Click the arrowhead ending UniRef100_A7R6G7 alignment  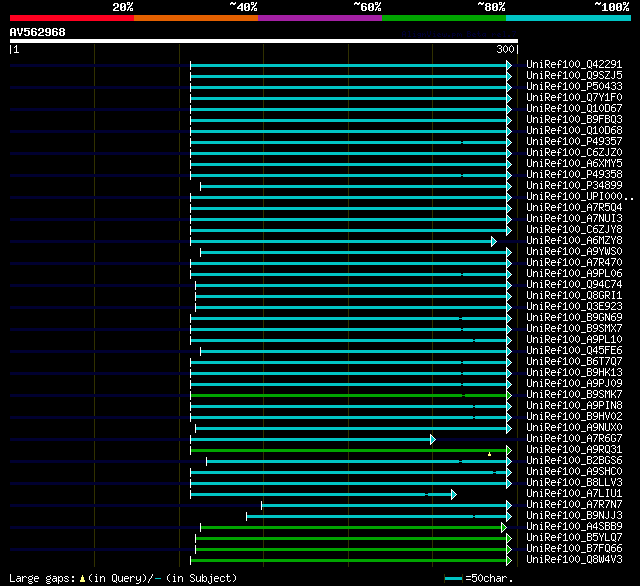pos(433,440)
